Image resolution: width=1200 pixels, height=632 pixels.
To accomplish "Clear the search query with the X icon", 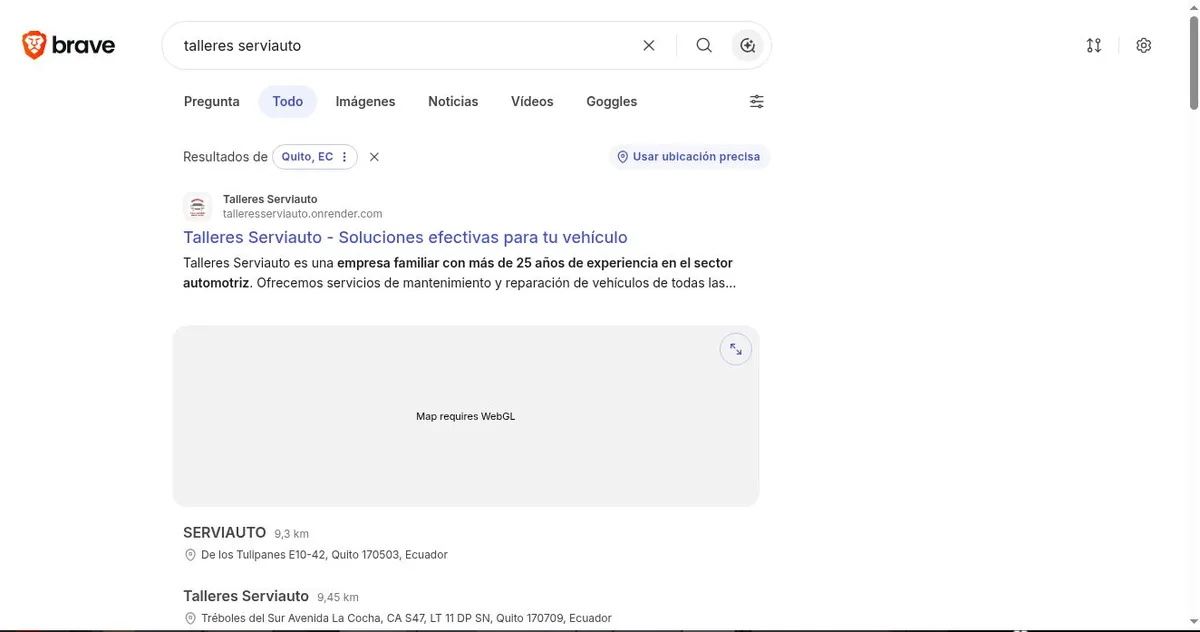I will tap(649, 45).
